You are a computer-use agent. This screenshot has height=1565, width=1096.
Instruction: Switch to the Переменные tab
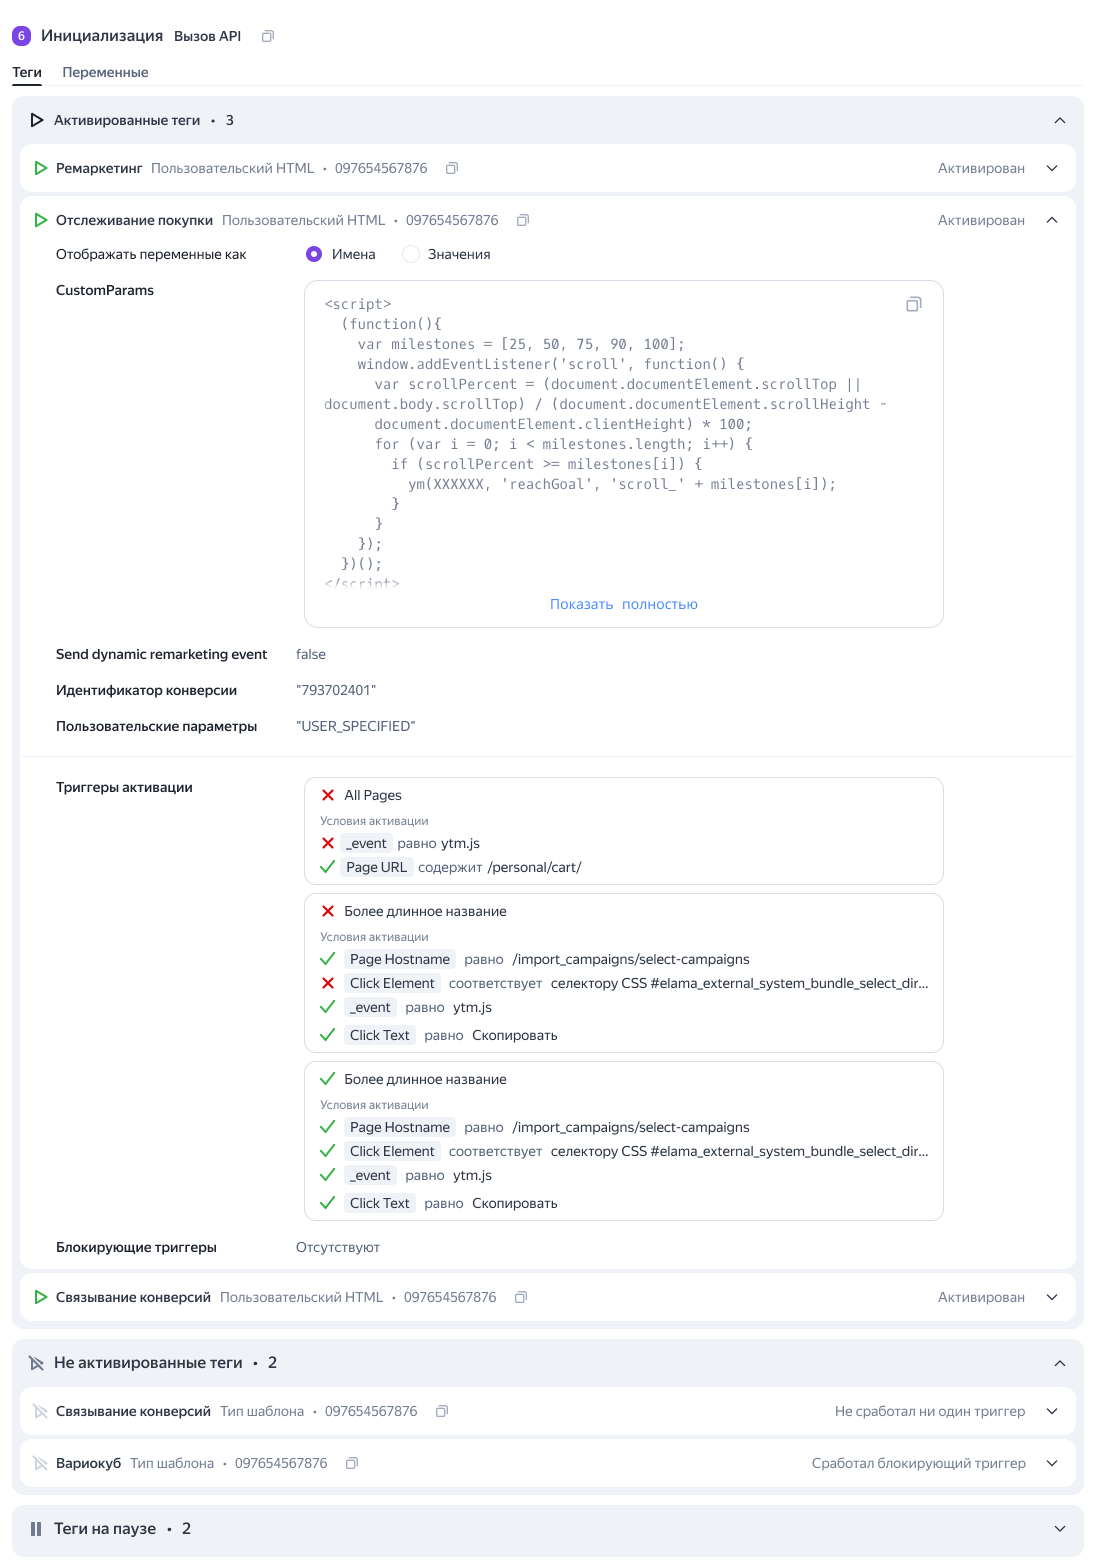(105, 72)
